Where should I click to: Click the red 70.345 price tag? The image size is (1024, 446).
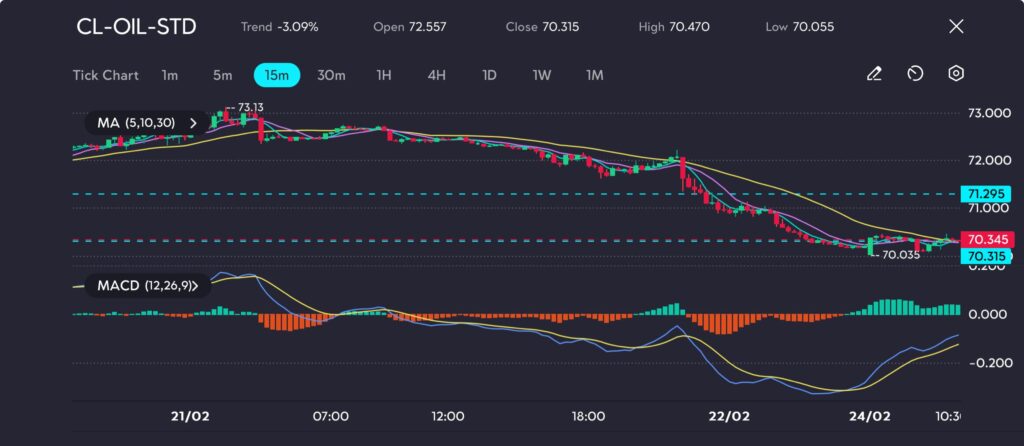(987, 240)
